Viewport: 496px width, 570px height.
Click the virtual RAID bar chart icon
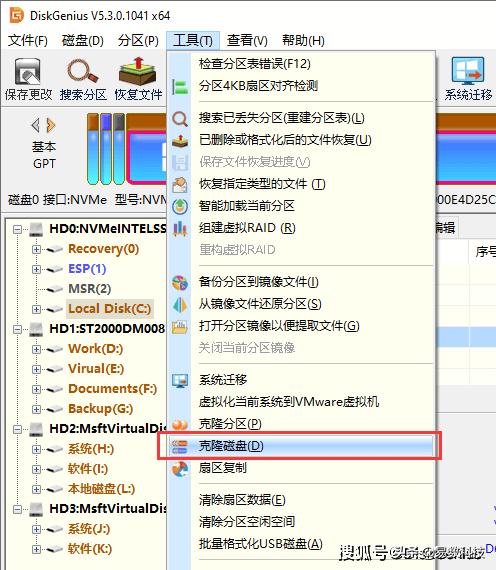tap(180, 228)
